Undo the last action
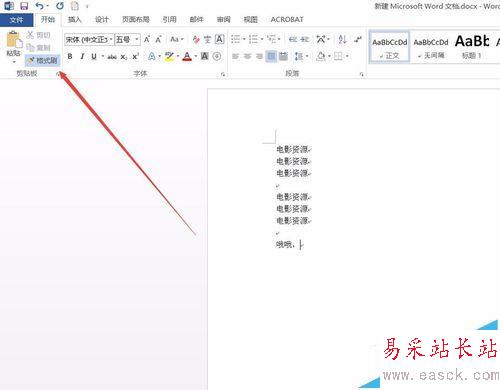 pos(39,6)
